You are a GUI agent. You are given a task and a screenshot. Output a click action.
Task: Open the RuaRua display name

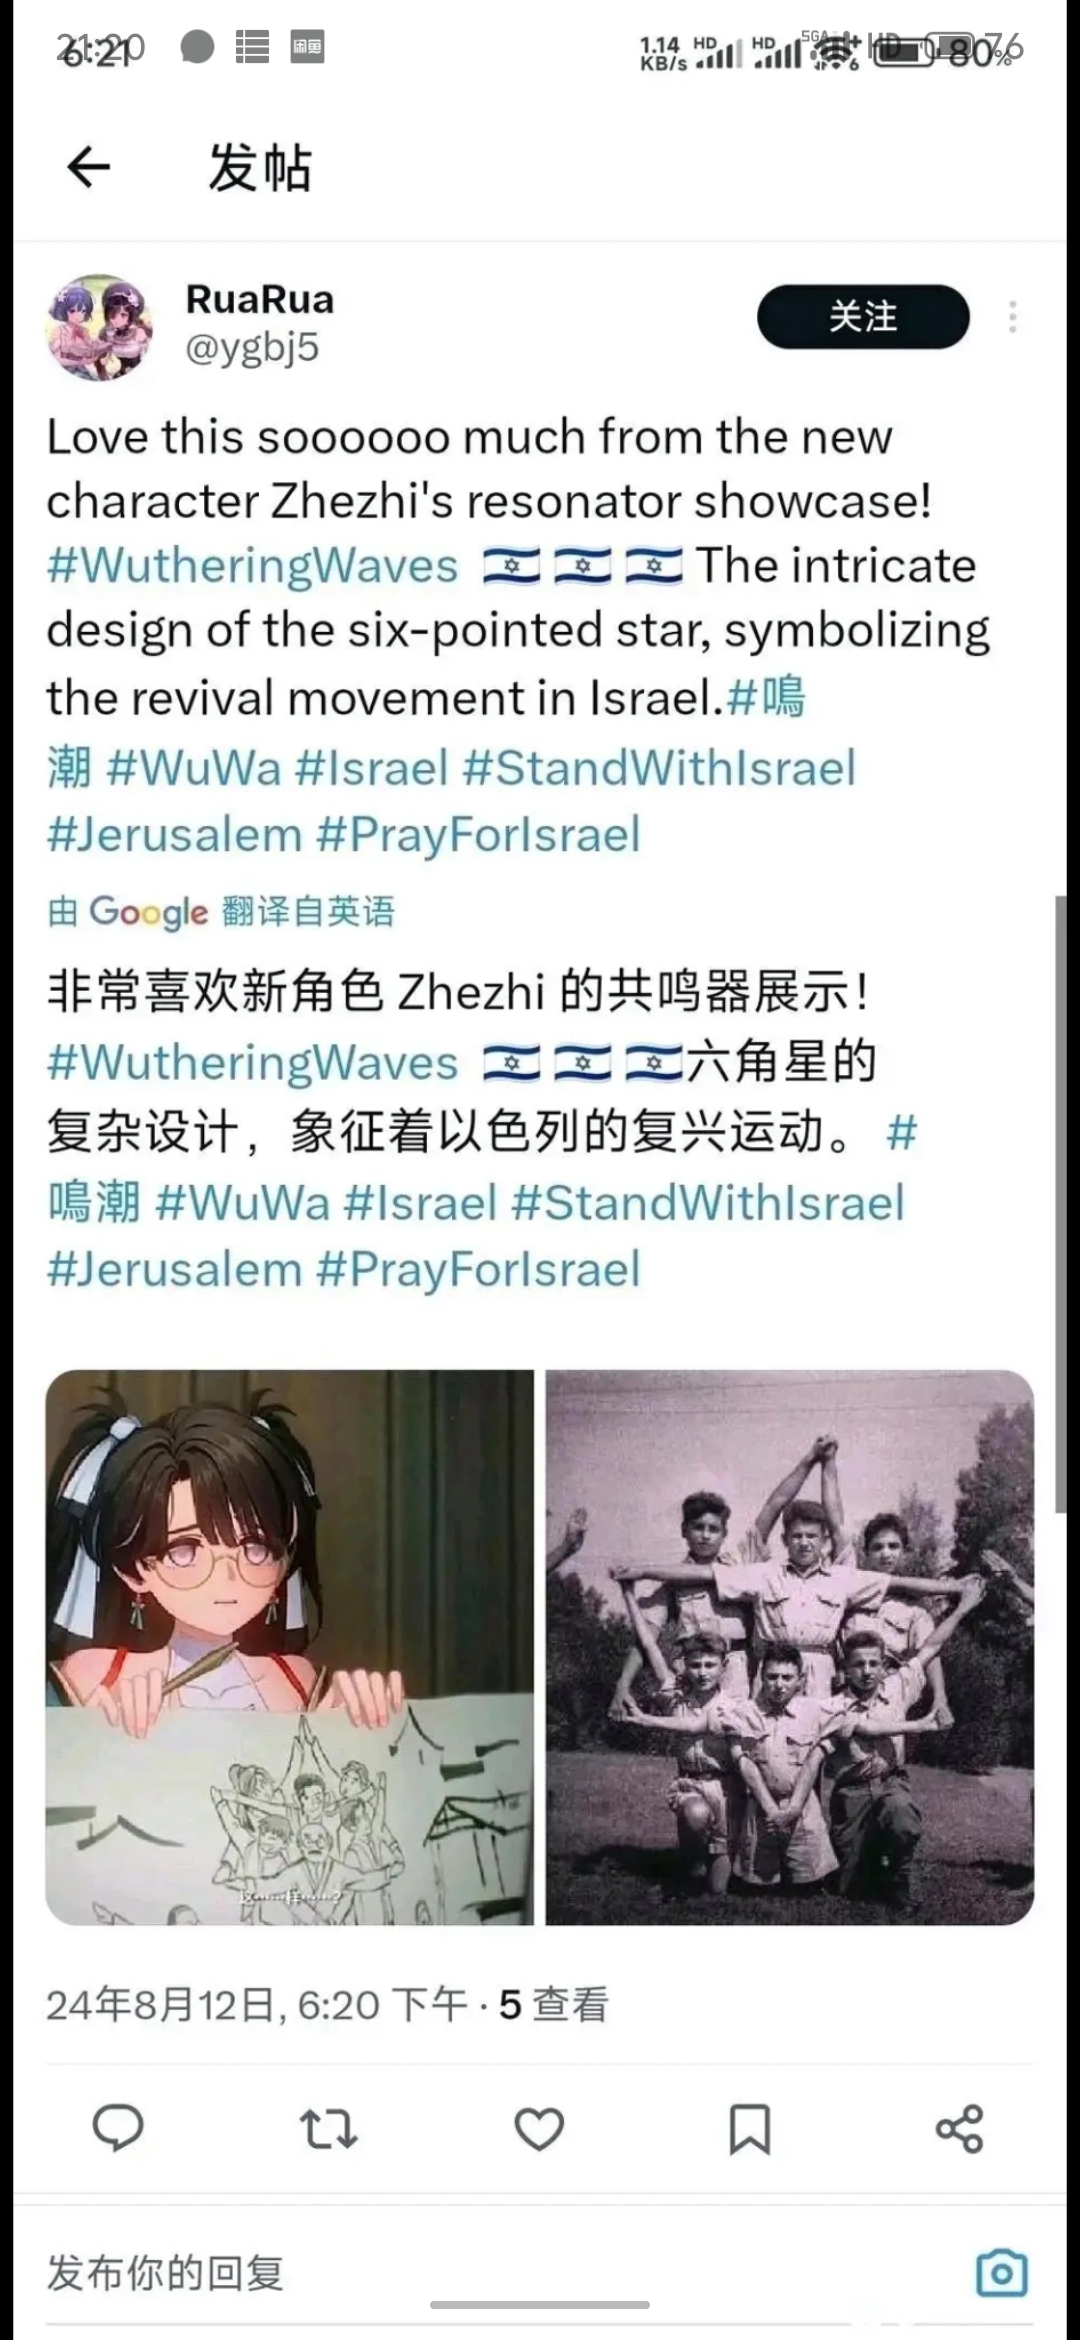[x=260, y=299]
